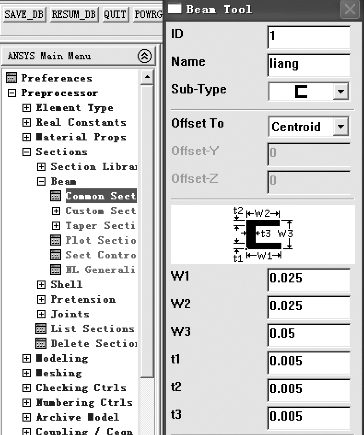Close the Beam Tool dialog
The height and width of the screenshot is (435, 364).
point(350,9)
